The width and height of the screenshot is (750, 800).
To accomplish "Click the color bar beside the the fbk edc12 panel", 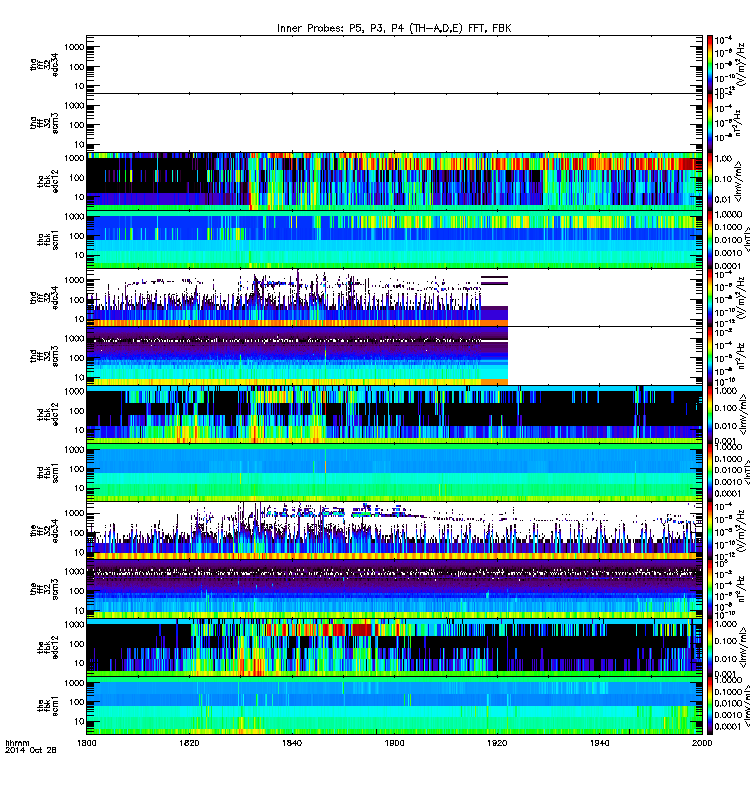I will (710, 647).
